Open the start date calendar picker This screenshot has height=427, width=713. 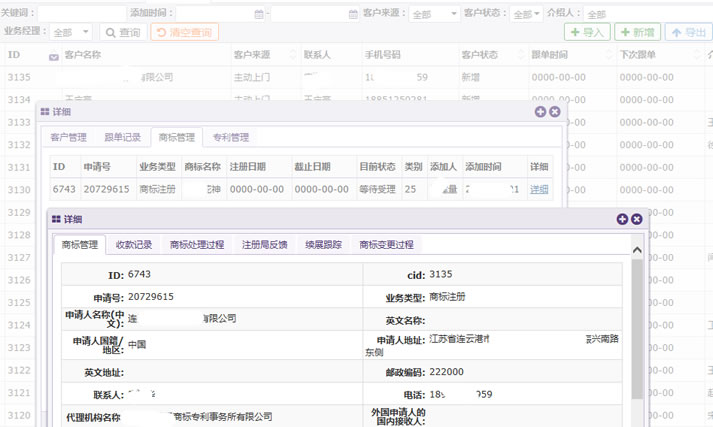pos(260,15)
